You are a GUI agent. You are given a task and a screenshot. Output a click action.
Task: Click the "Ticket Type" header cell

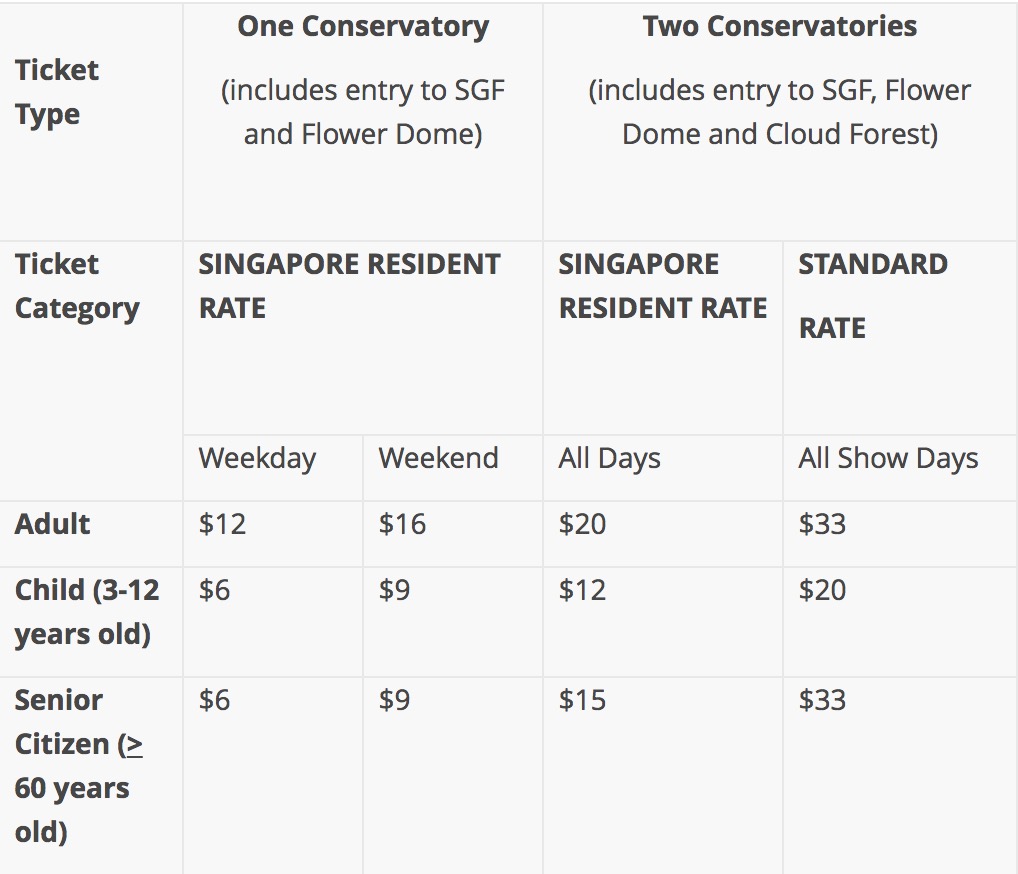(57, 92)
